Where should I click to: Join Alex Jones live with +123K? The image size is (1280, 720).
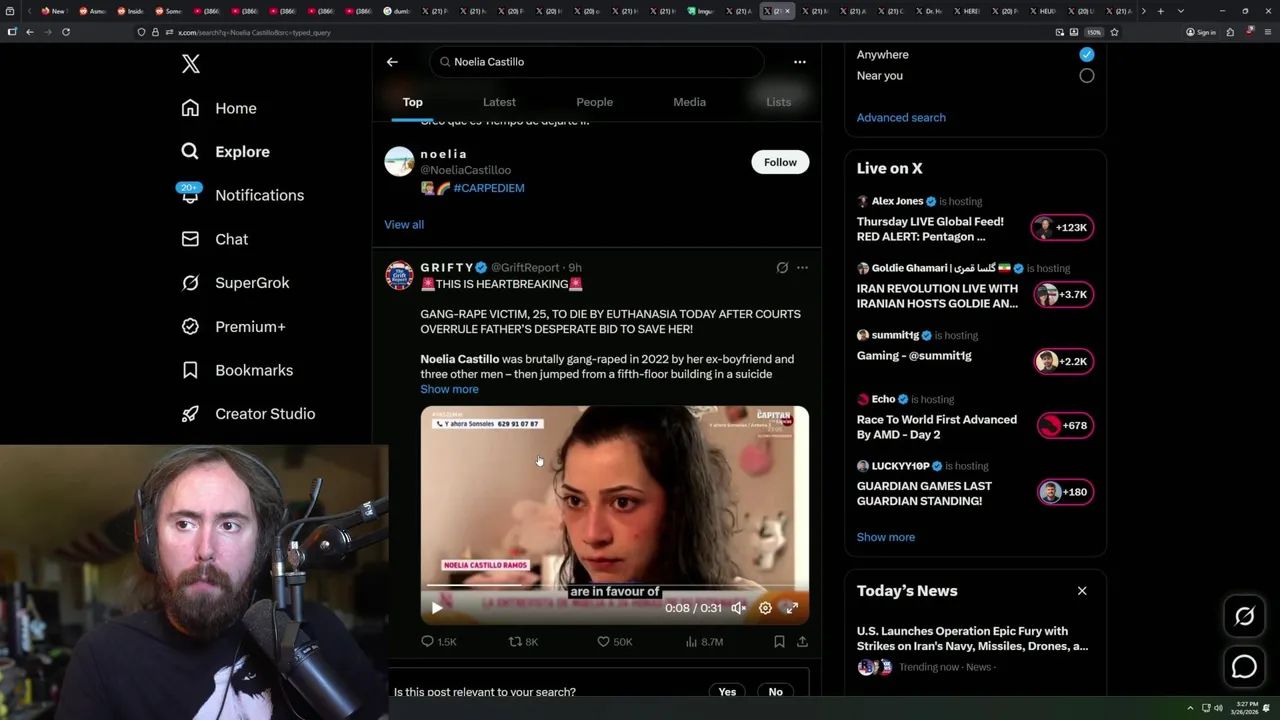coord(1062,228)
